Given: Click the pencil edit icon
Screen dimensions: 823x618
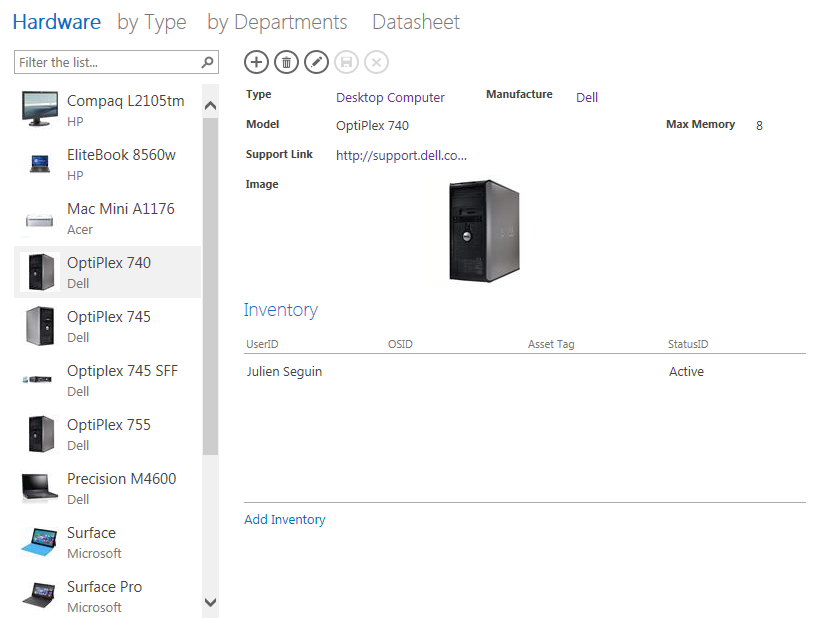Looking at the screenshot, I should pyautogui.click(x=316, y=62).
